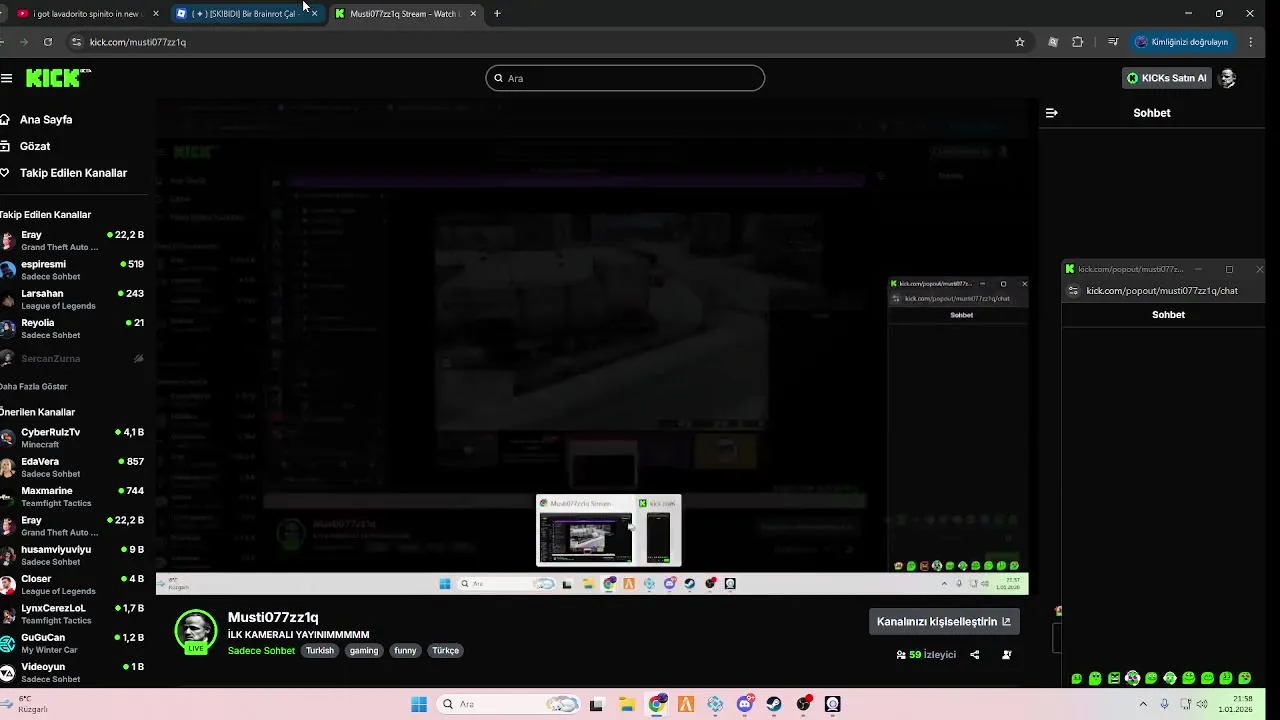Click the search field labeled Ara
Image resolution: width=1280 pixels, height=720 pixels.
point(625,78)
